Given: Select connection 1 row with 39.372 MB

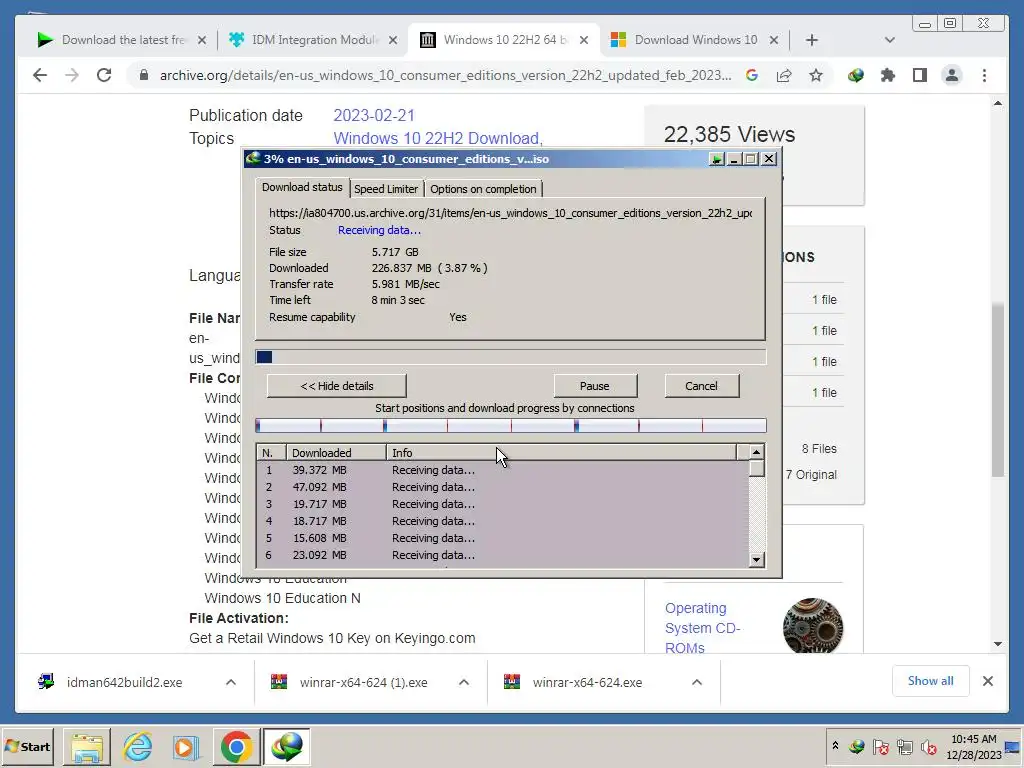Looking at the screenshot, I should pyautogui.click(x=503, y=470).
